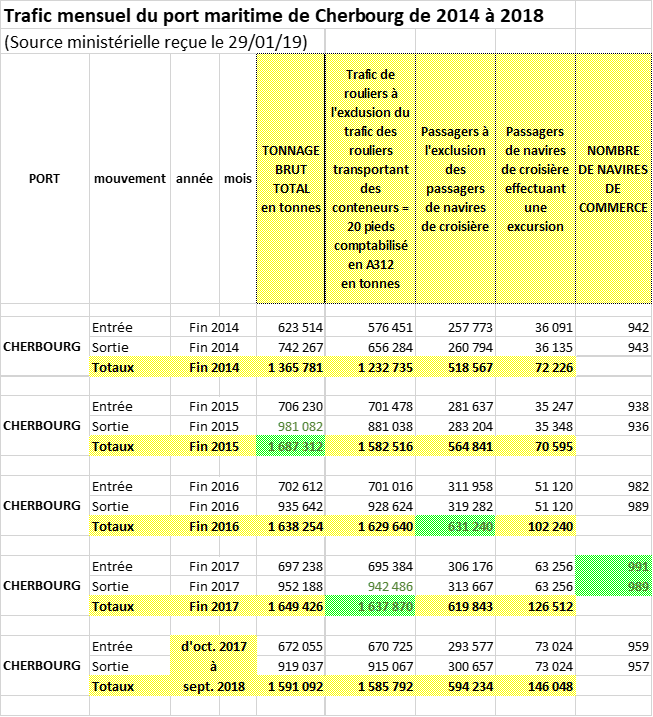Viewport: 653px width, 717px height.
Task: Select cell with value 283 204
Action: pyautogui.click(x=455, y=426)
